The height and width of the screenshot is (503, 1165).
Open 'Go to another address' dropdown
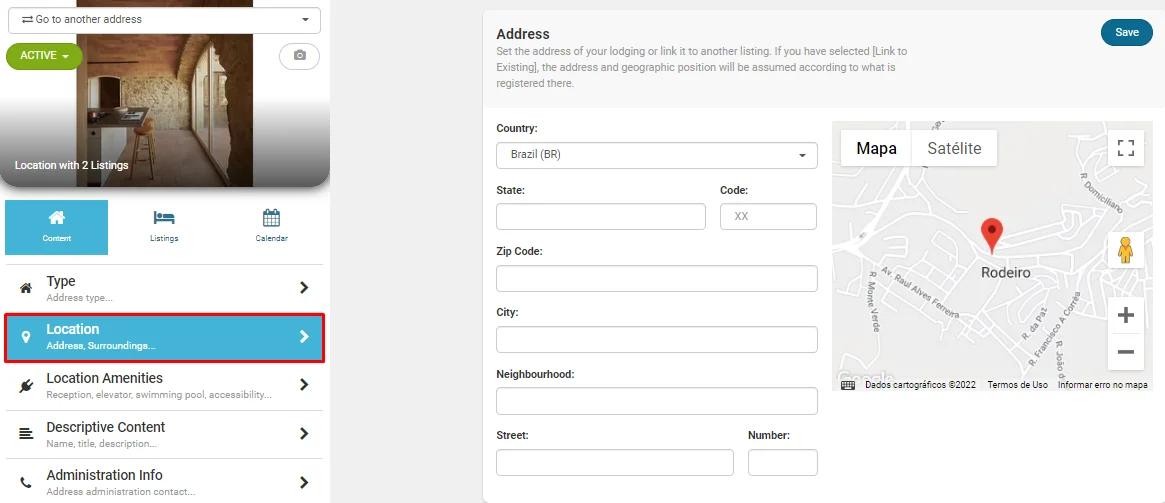[x=164, y=20]
